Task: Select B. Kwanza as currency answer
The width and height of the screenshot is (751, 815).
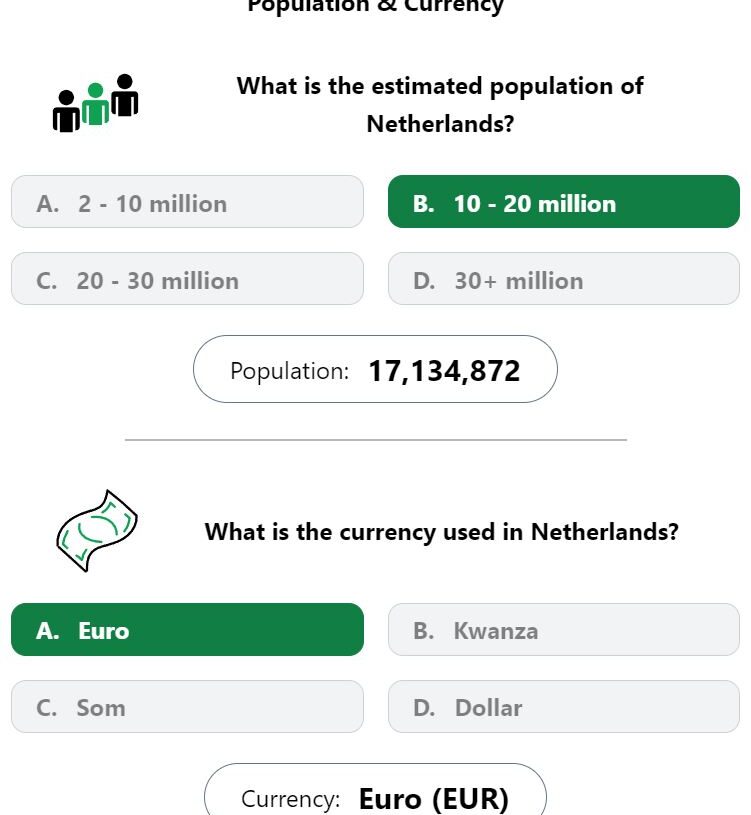Action: (x=563, y=629)
